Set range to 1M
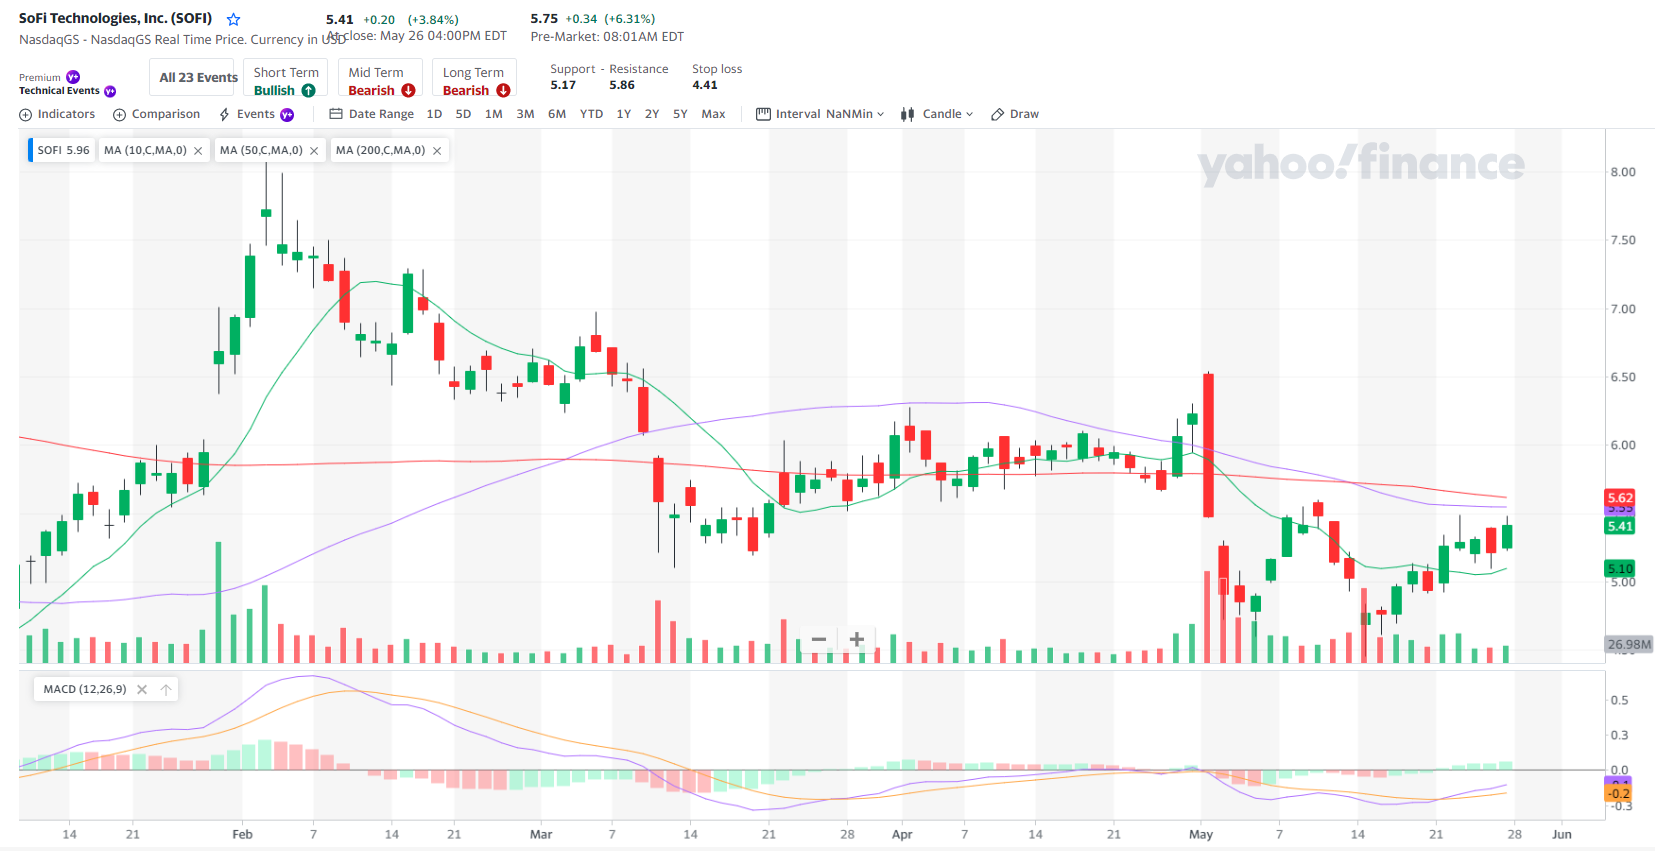 tap(494, 114)
